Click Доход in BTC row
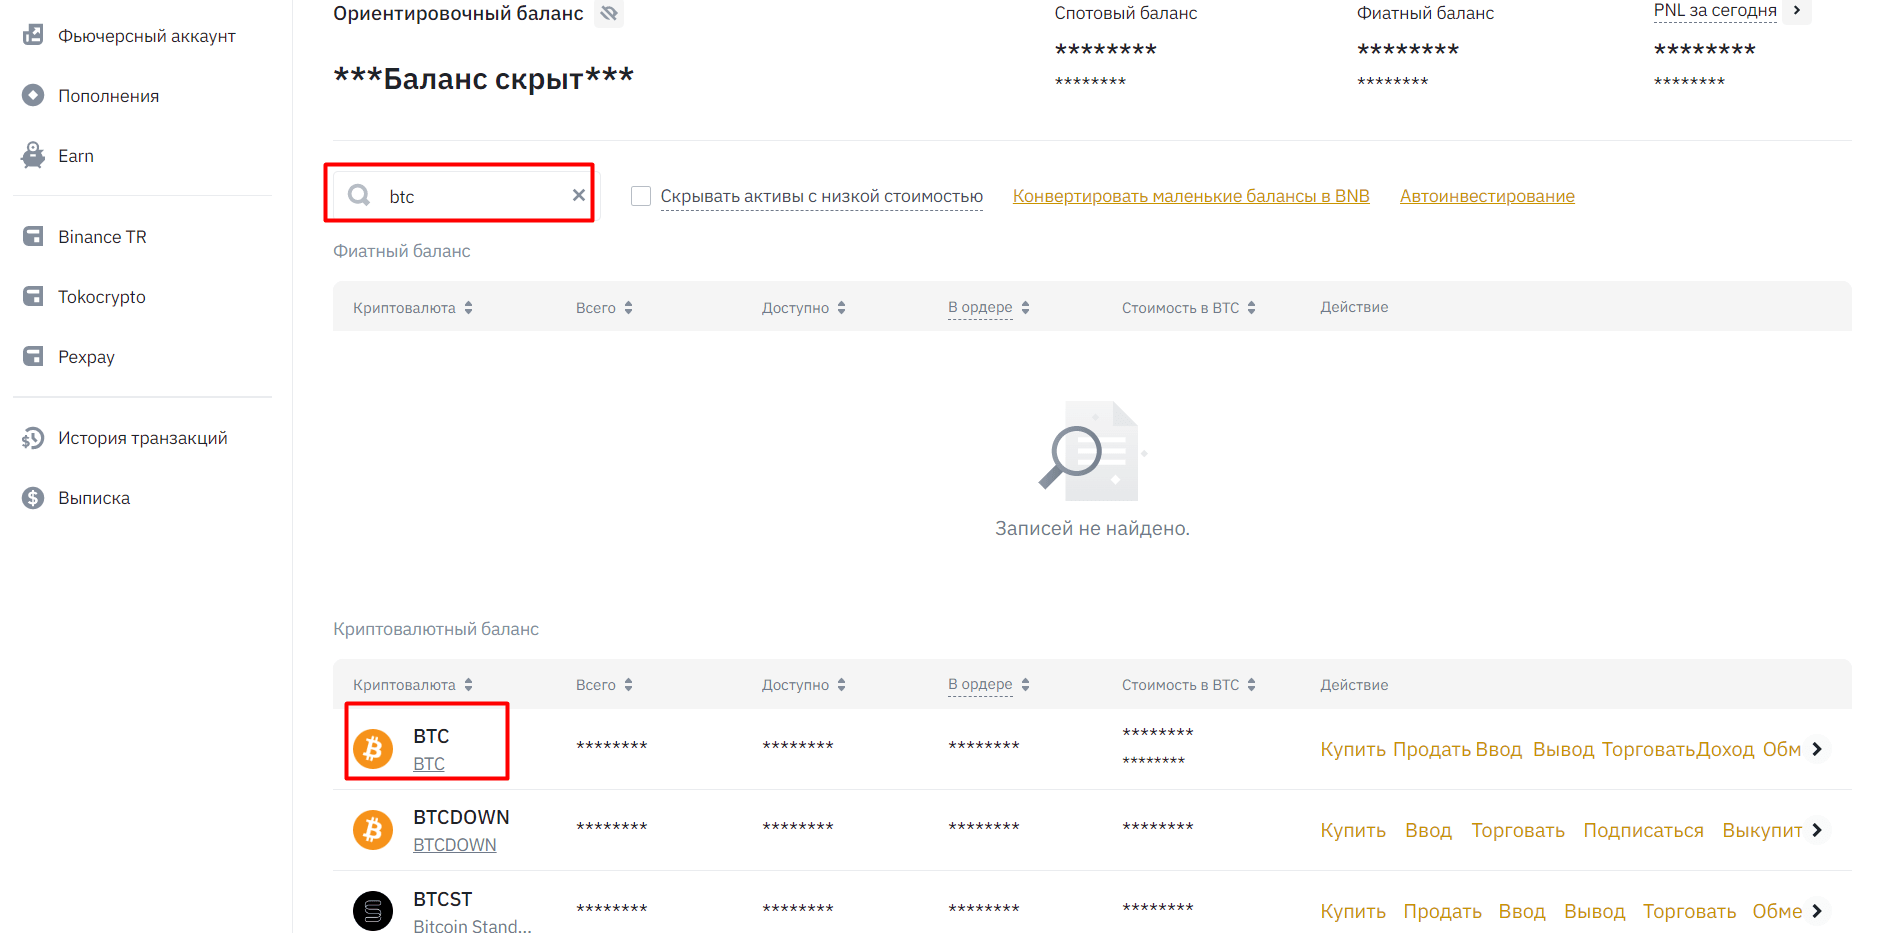The height and width of the screenshot is (933, 1885). pyautogui.click(x=1725, y=749)
